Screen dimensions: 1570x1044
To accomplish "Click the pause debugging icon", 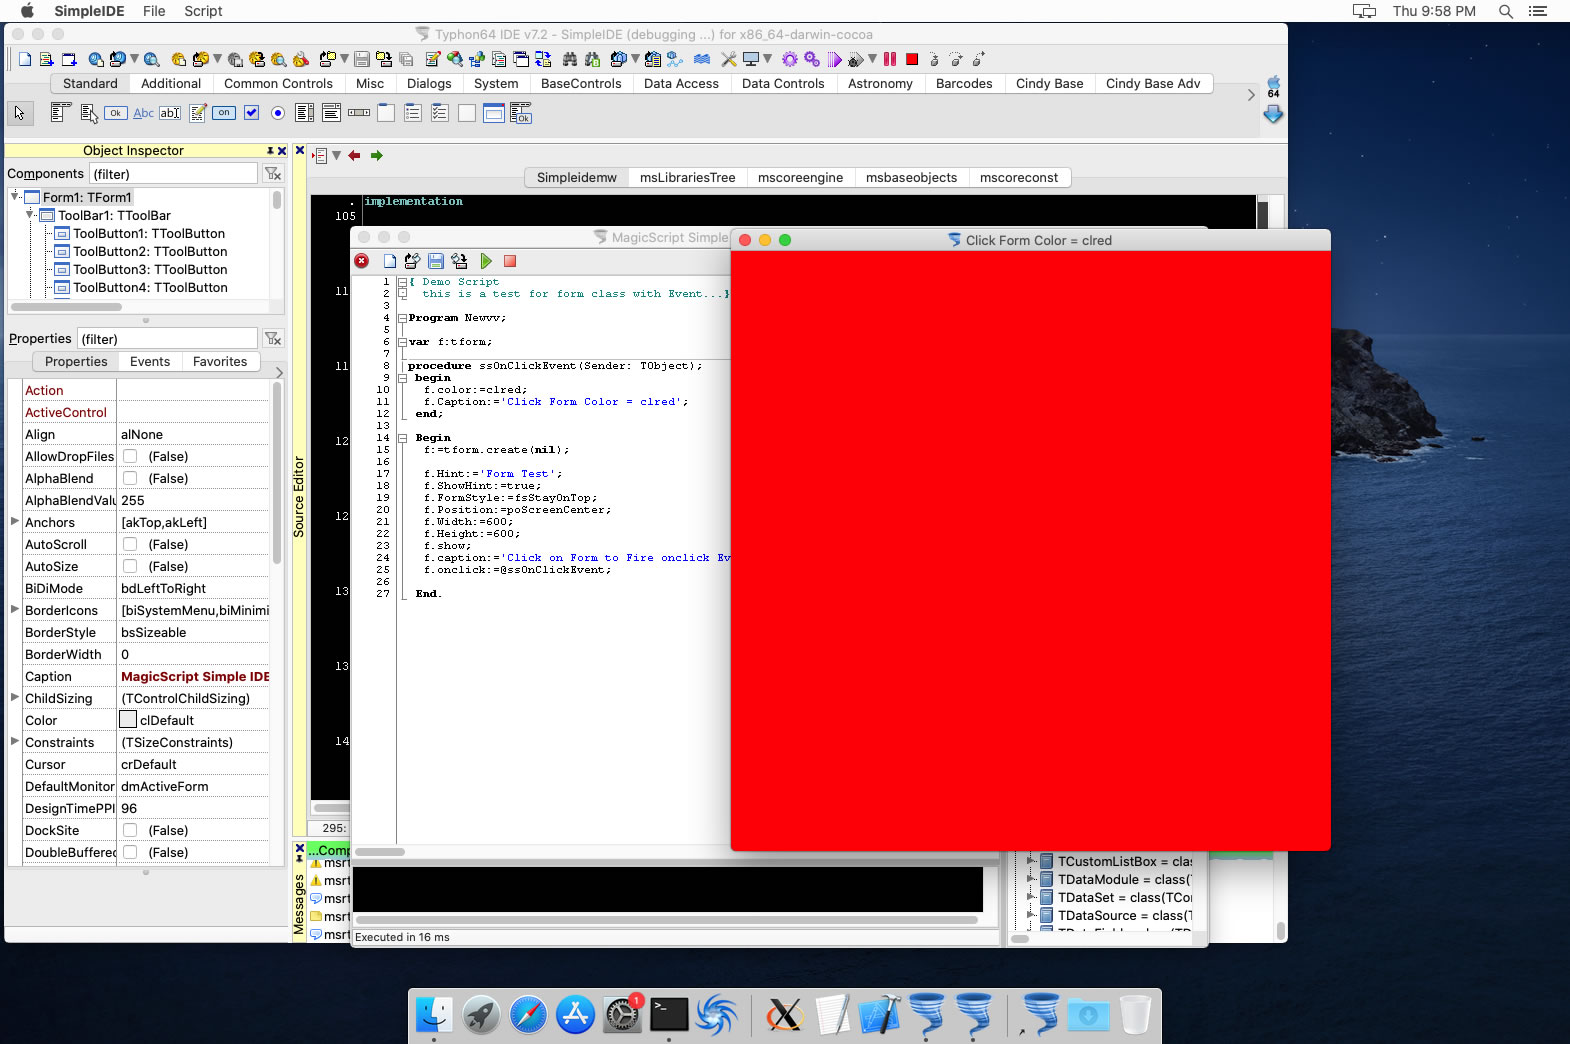I will pyautogui.click(x=889, y=59).
